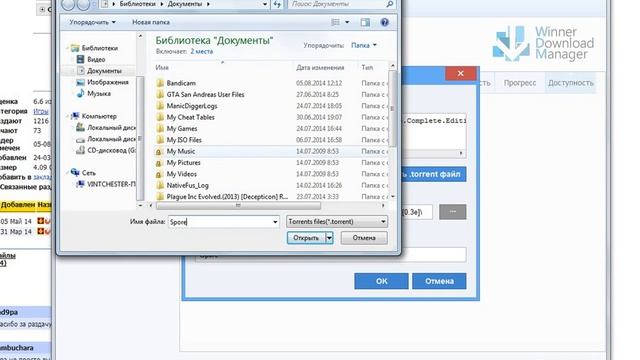The width and height of the screenshot is (640, 360).
Task: Click the Back navigation arrow
Action: point(69,4)
